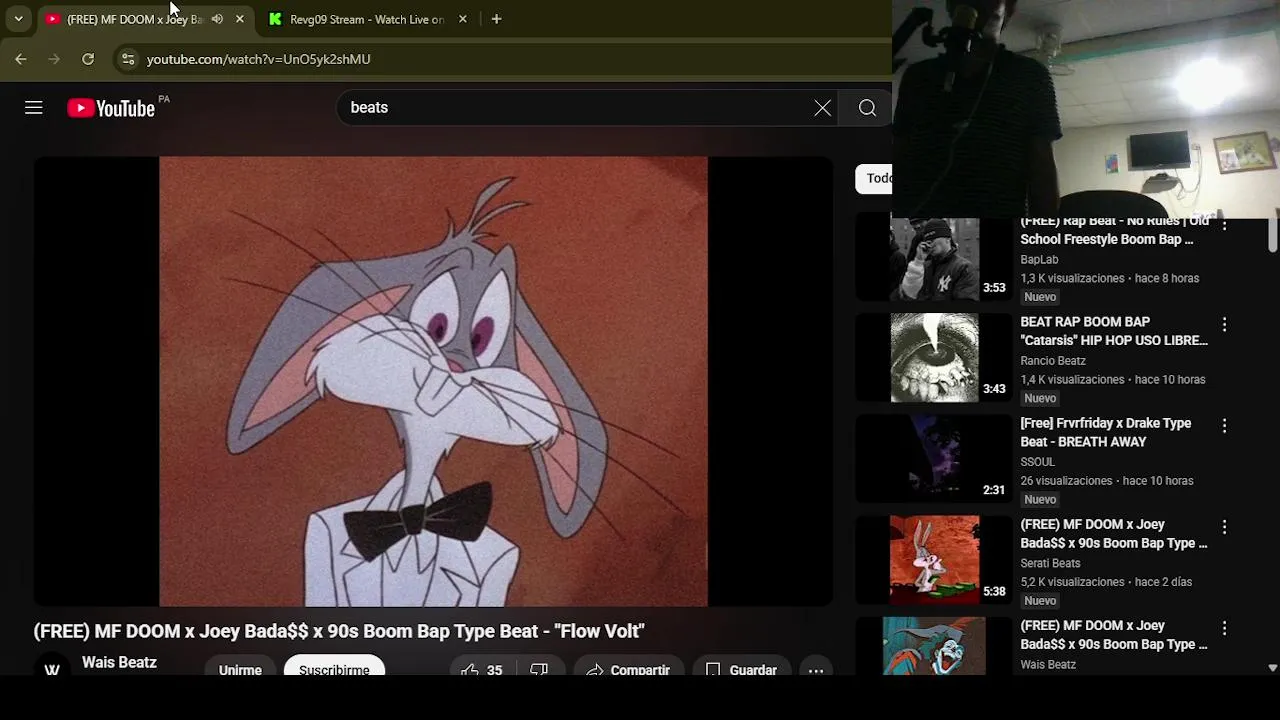1280x720 pixels.
Task: Select the (FREE) MF DOOM YouTube tab
Action: (x=135, y=19)
